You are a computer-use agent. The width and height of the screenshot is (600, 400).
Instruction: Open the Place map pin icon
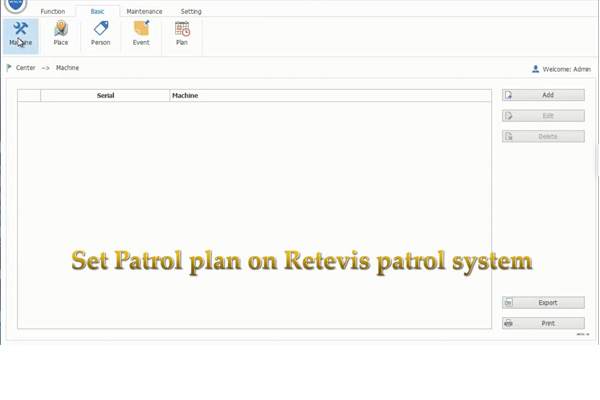[x=61, y=28]
